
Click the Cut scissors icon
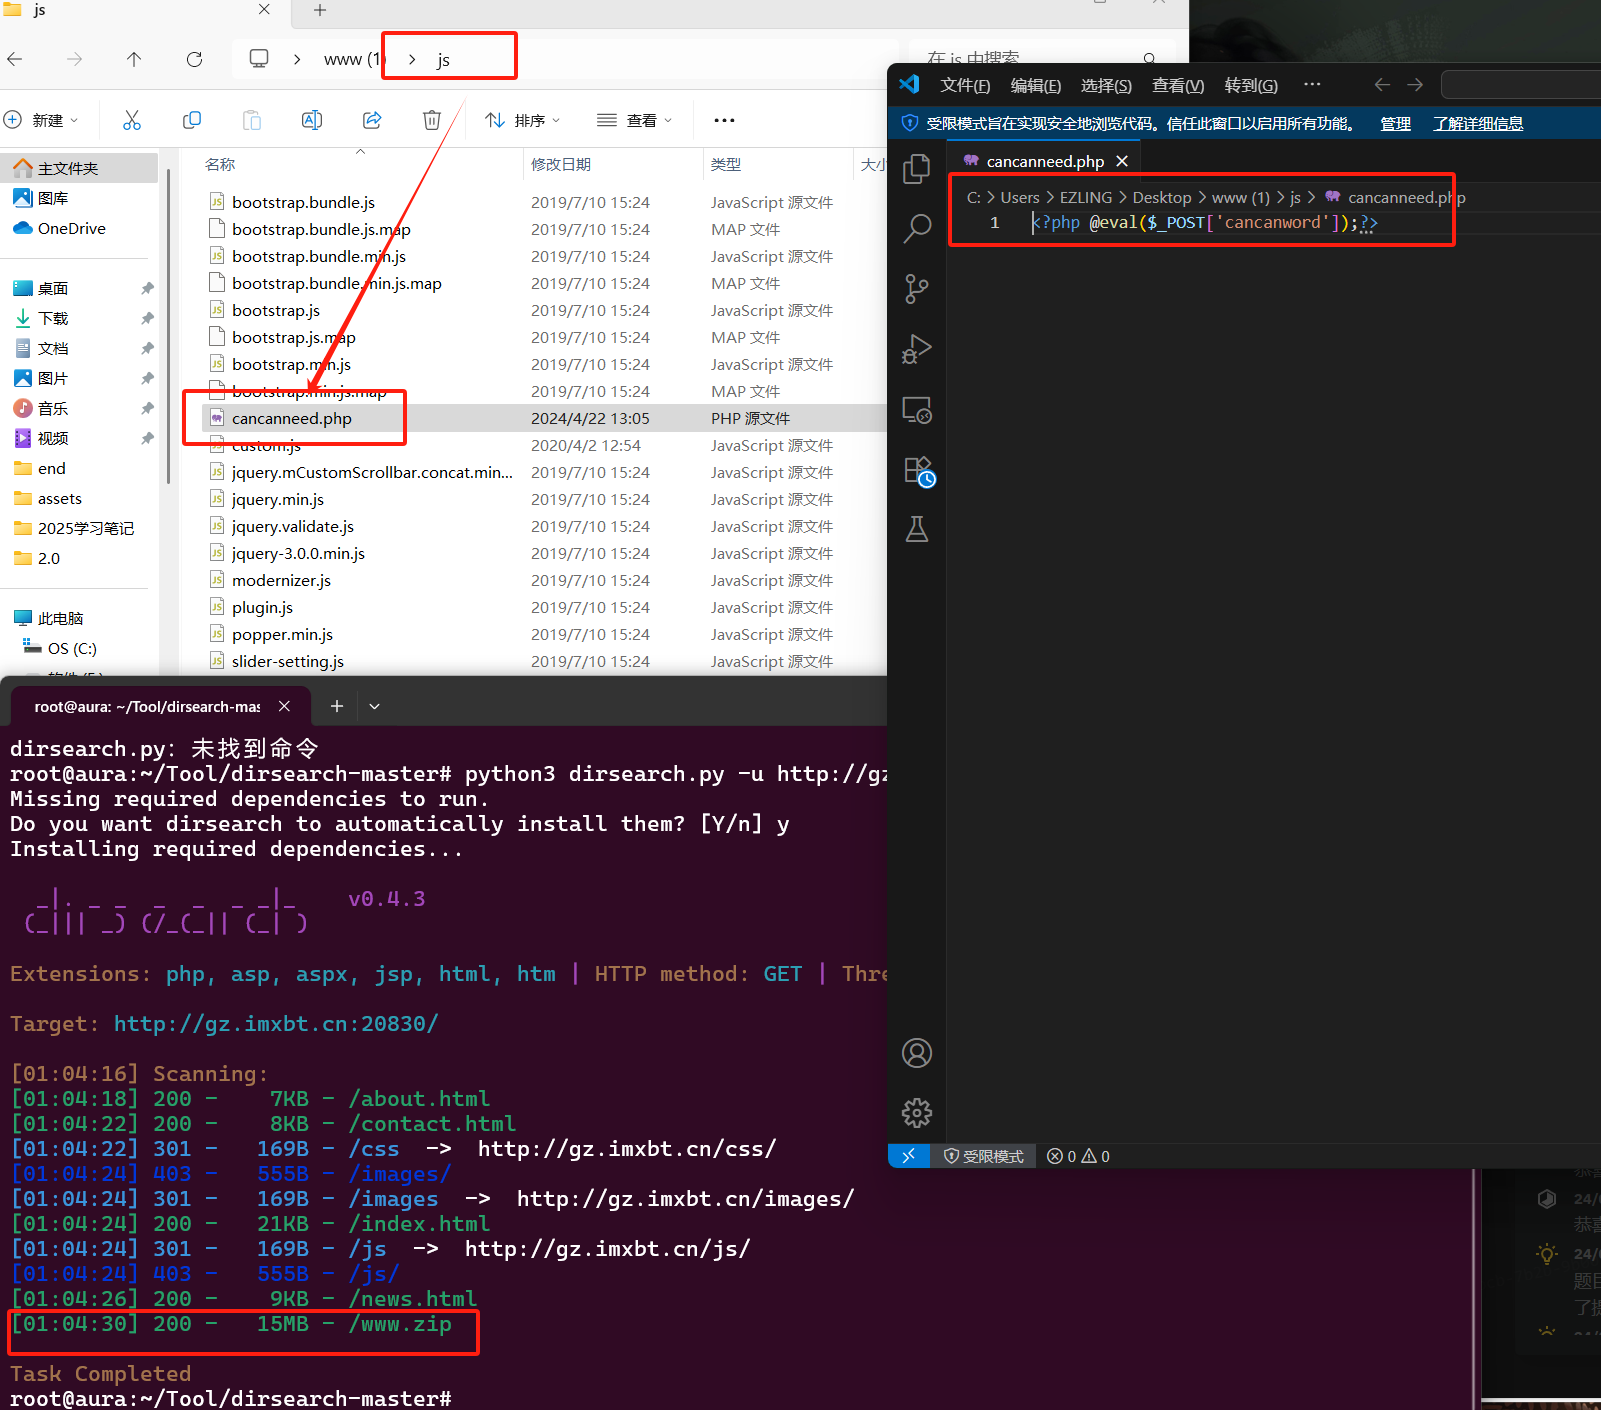coord(132,120)
